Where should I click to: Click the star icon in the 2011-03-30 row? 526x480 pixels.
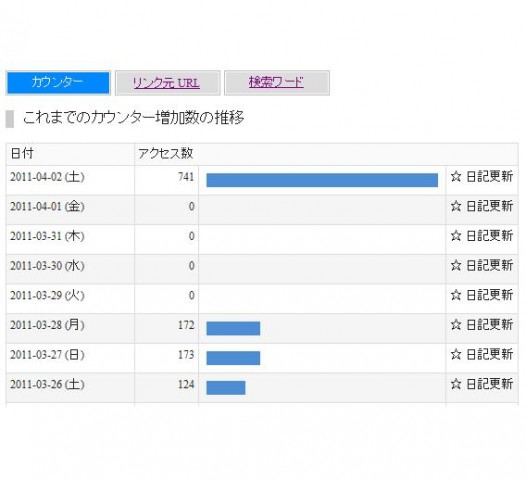(456, 265)
